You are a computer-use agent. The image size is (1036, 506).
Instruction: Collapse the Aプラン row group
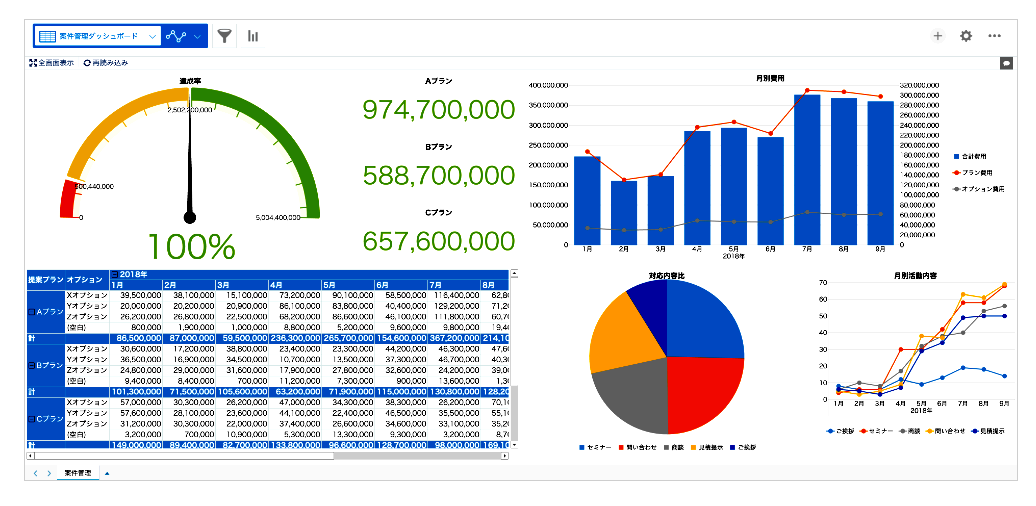click(31, 311)
